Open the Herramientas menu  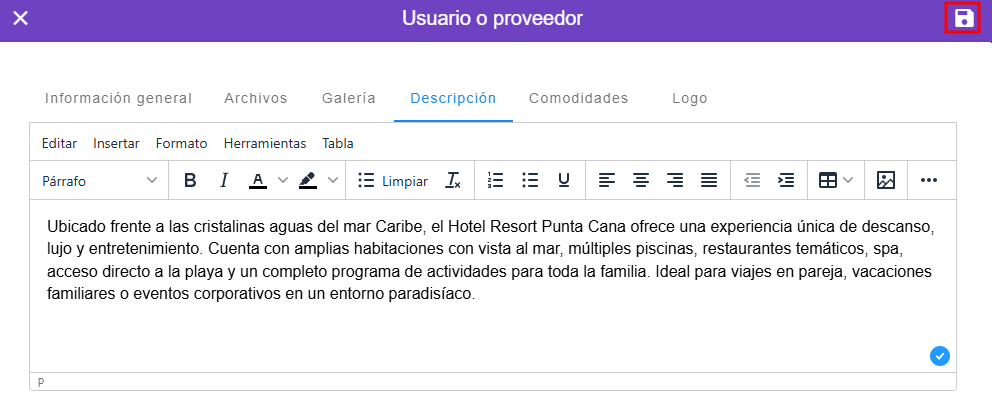point(265,143)
